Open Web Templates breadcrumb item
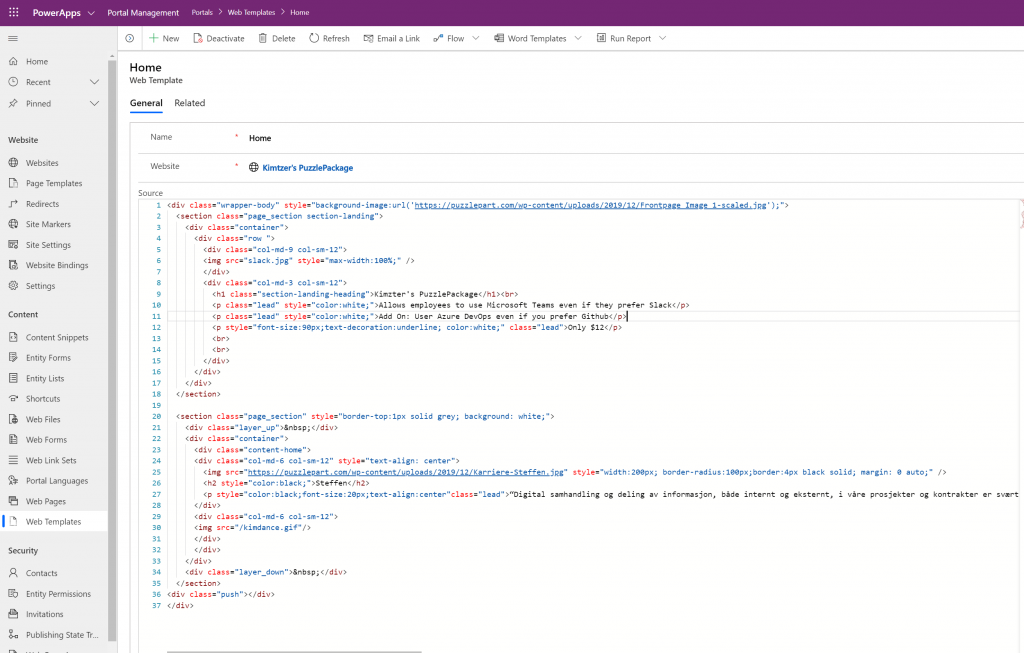 coord(251,12)
